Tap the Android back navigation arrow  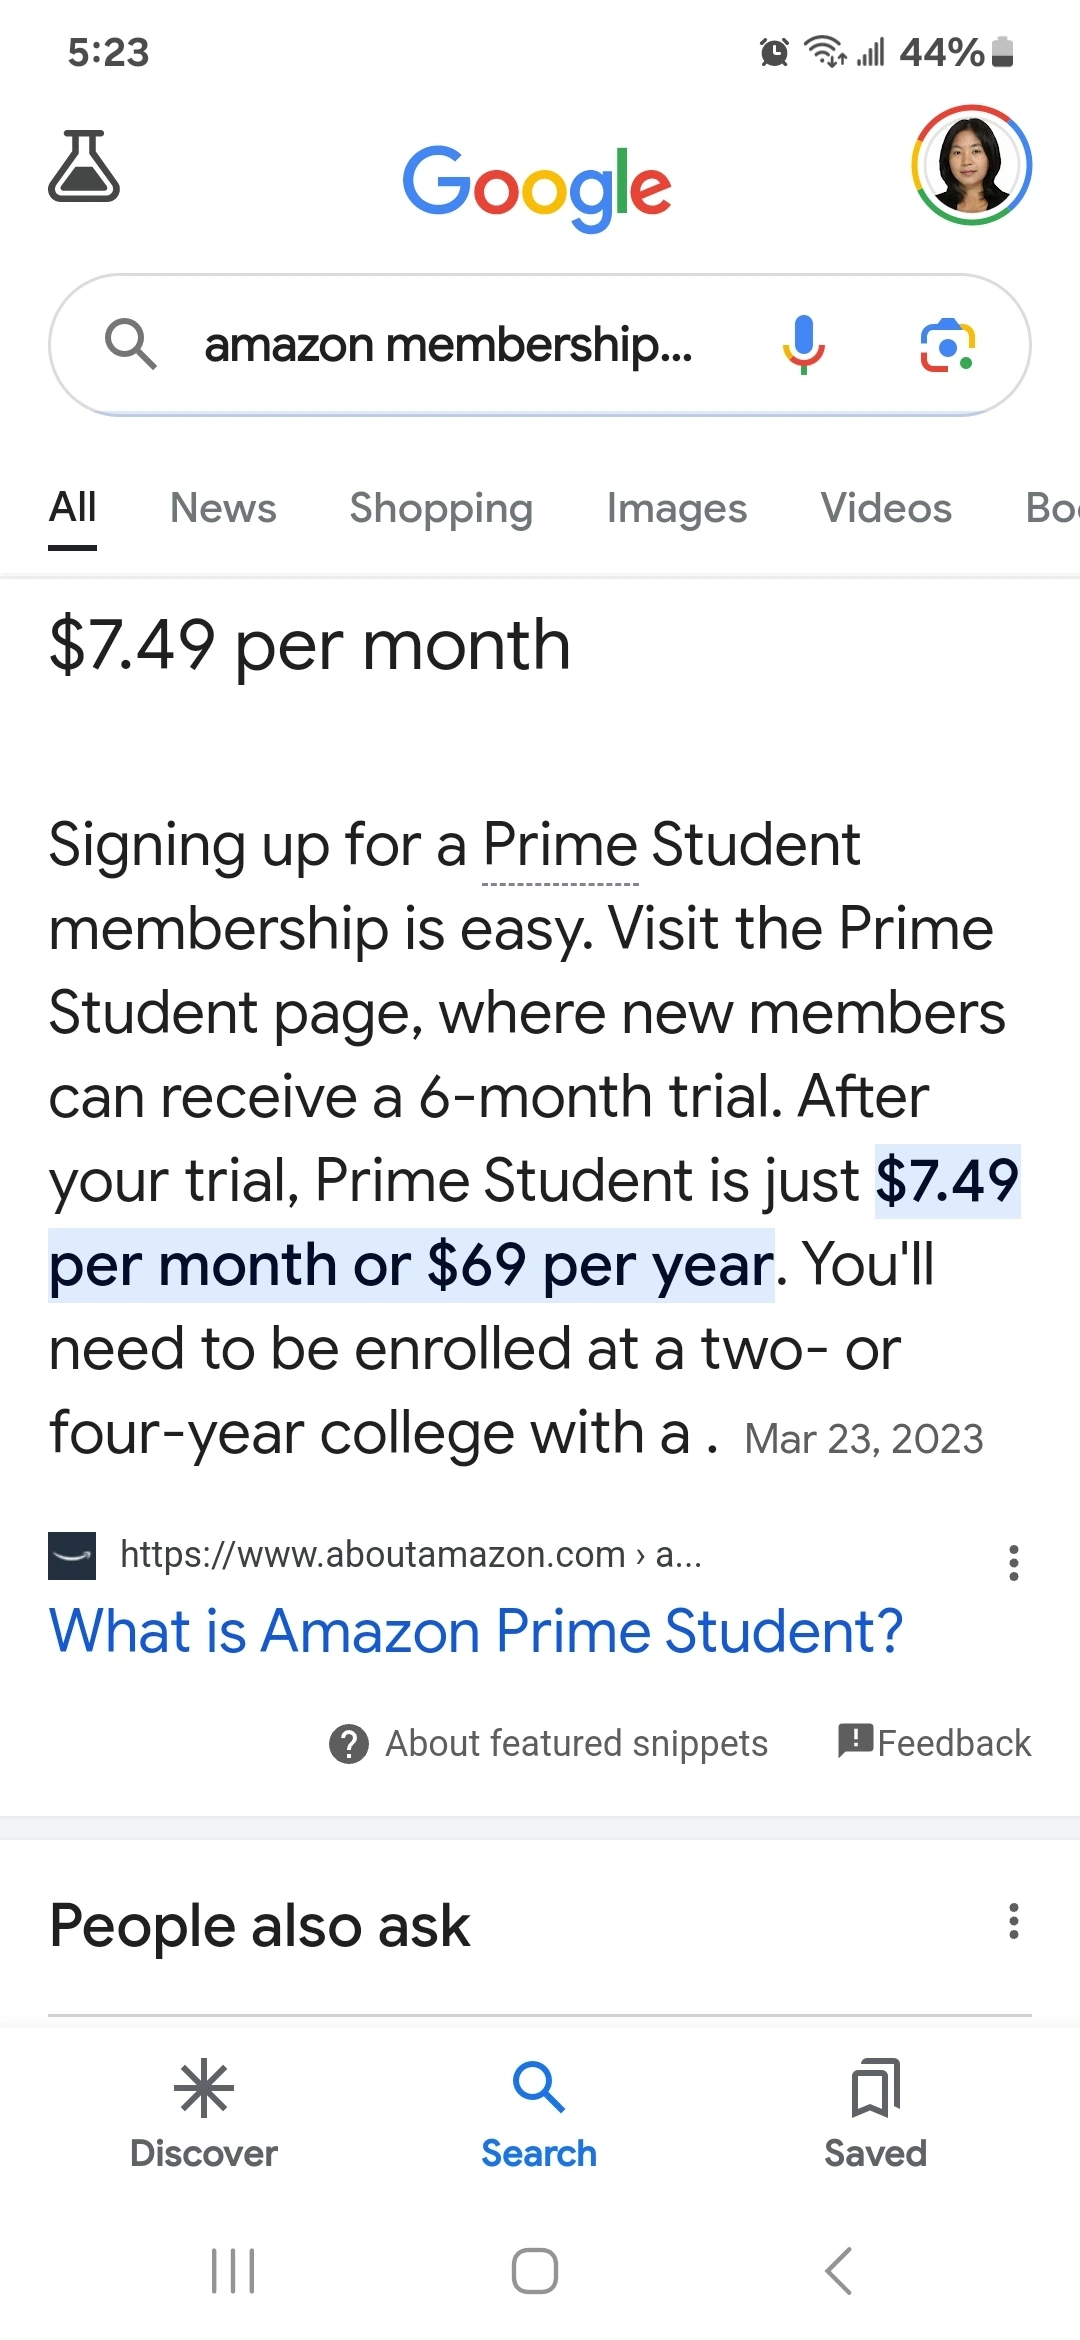[839, 2270]
